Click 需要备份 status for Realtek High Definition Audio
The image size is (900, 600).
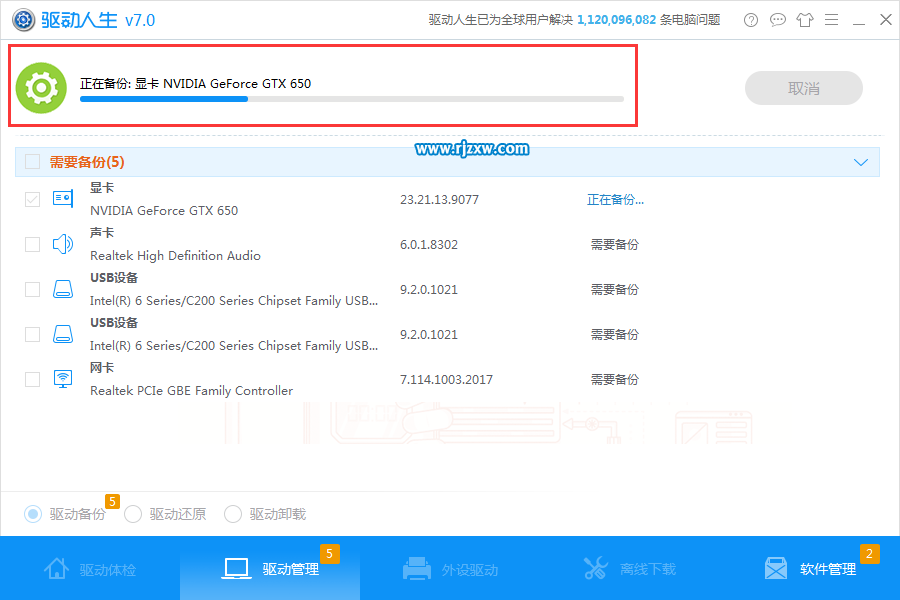(x=615, y=245)
